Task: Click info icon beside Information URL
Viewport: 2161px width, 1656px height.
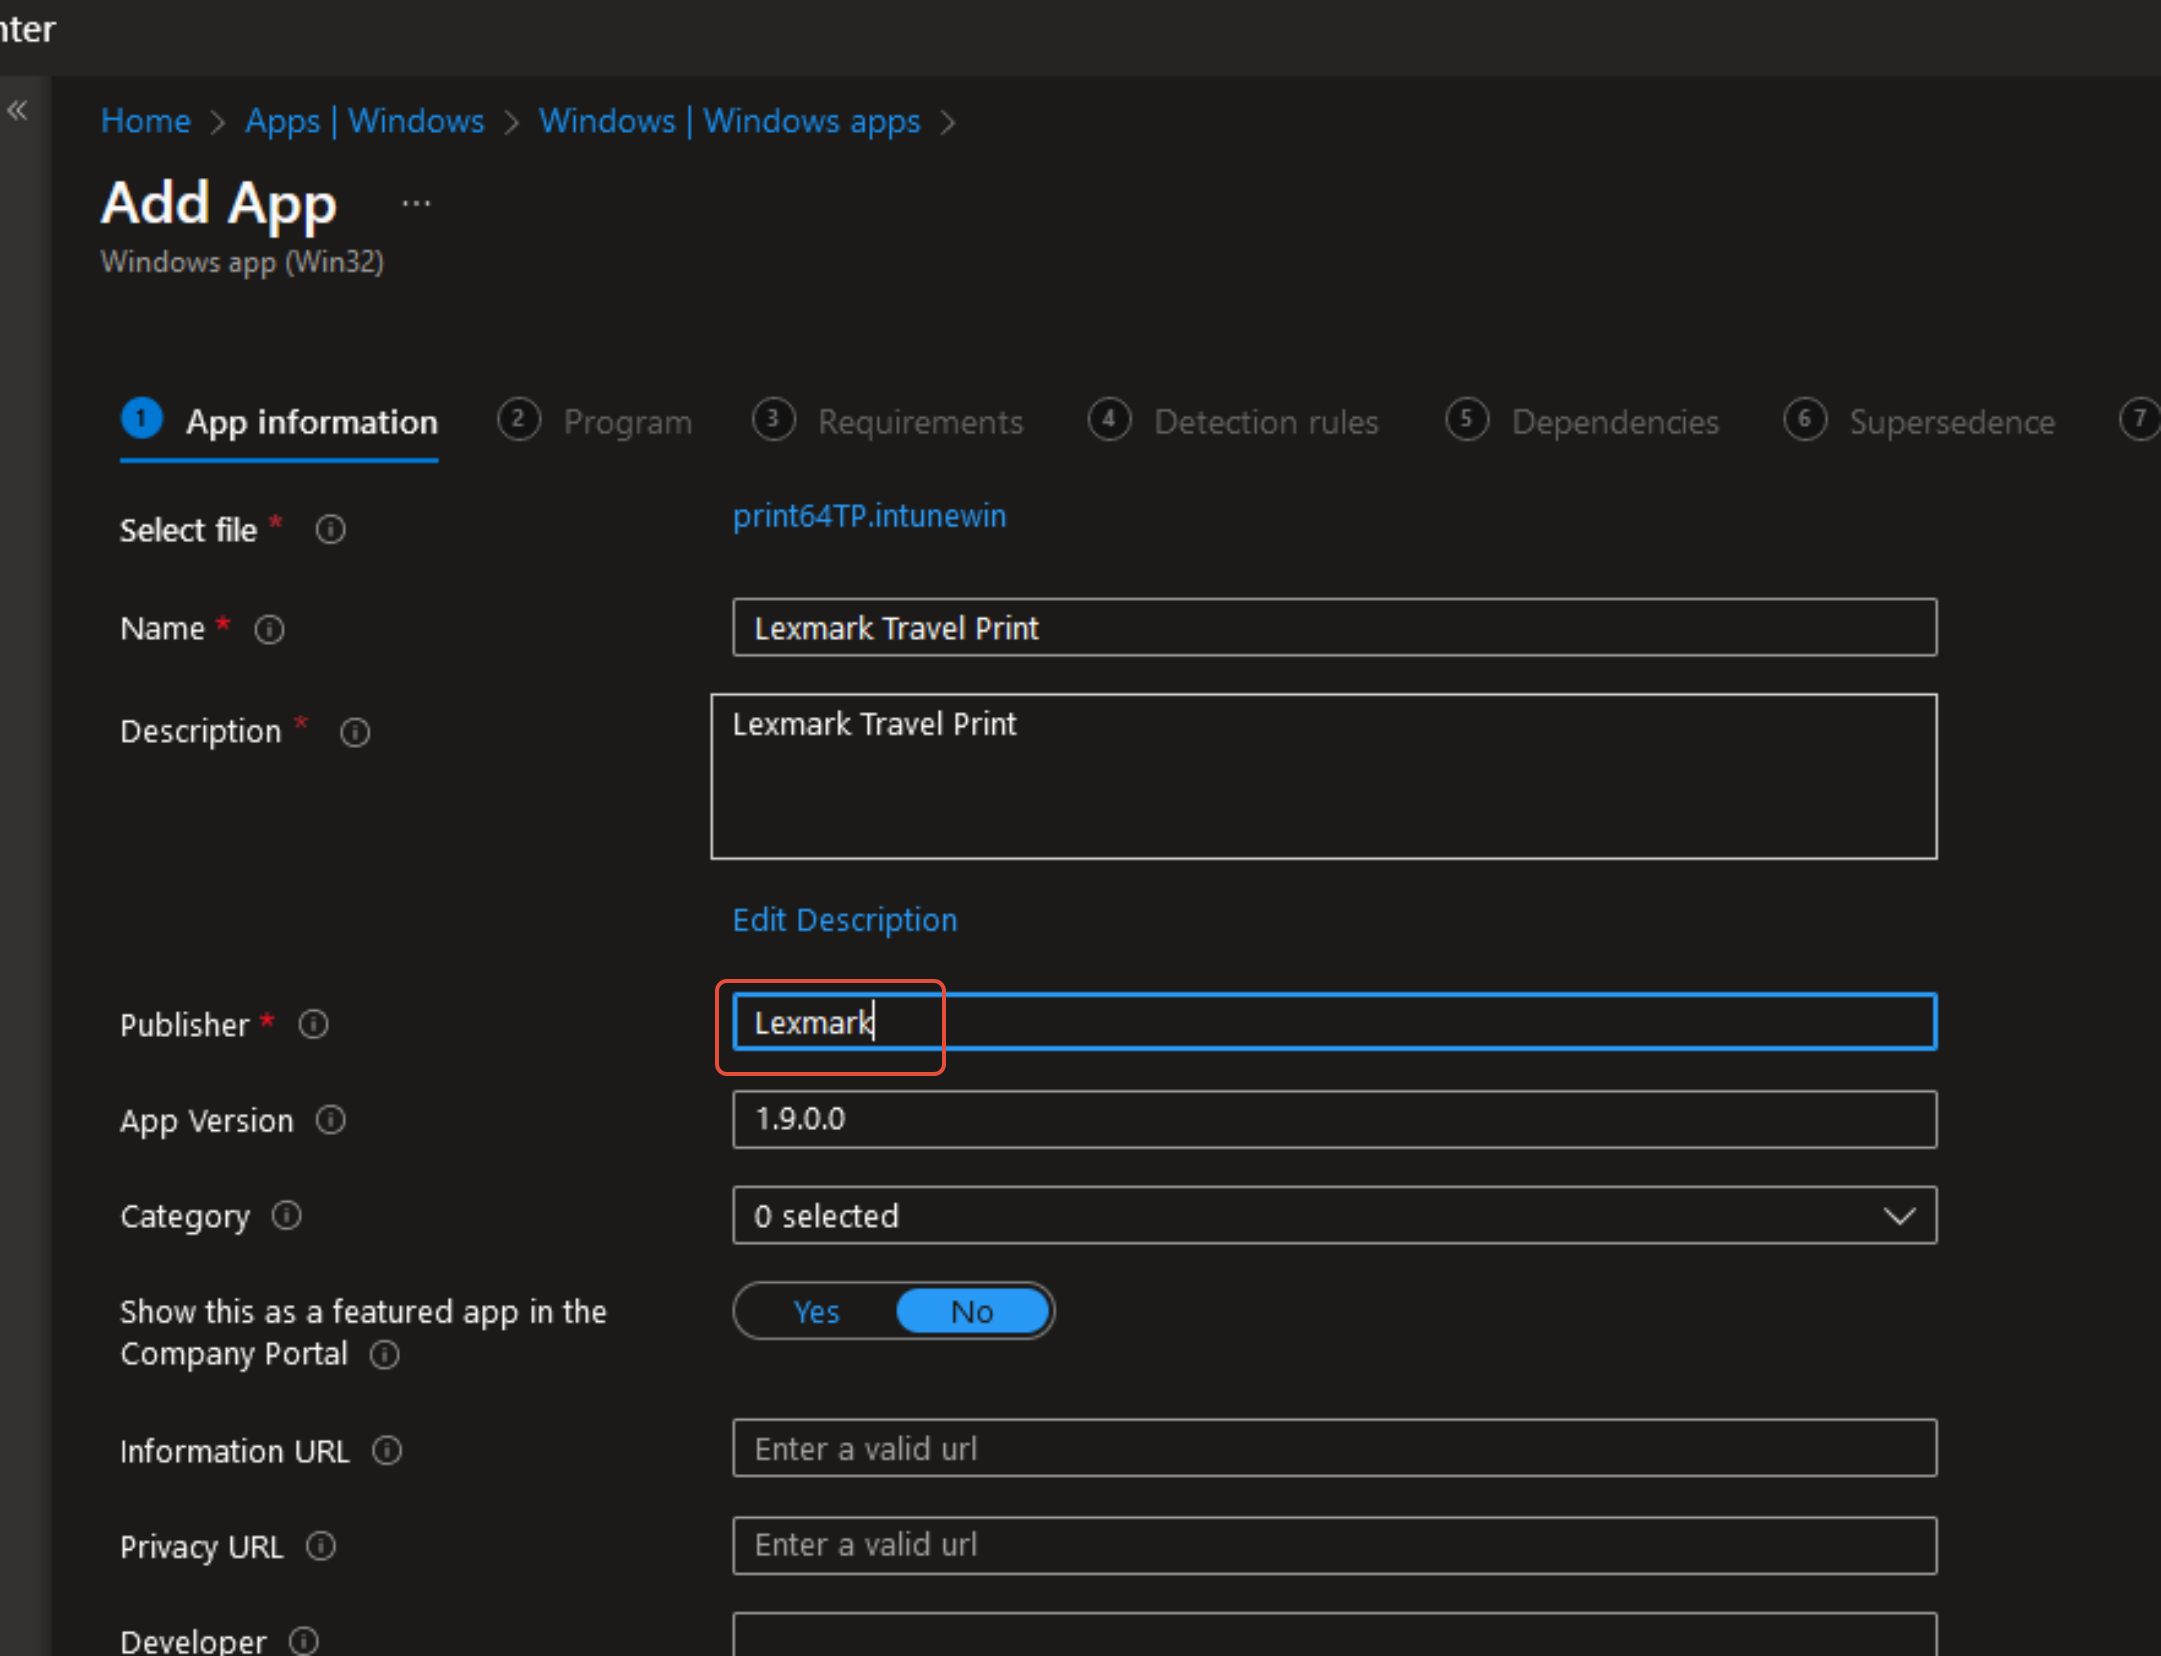Action: [x=387, y=1450]
